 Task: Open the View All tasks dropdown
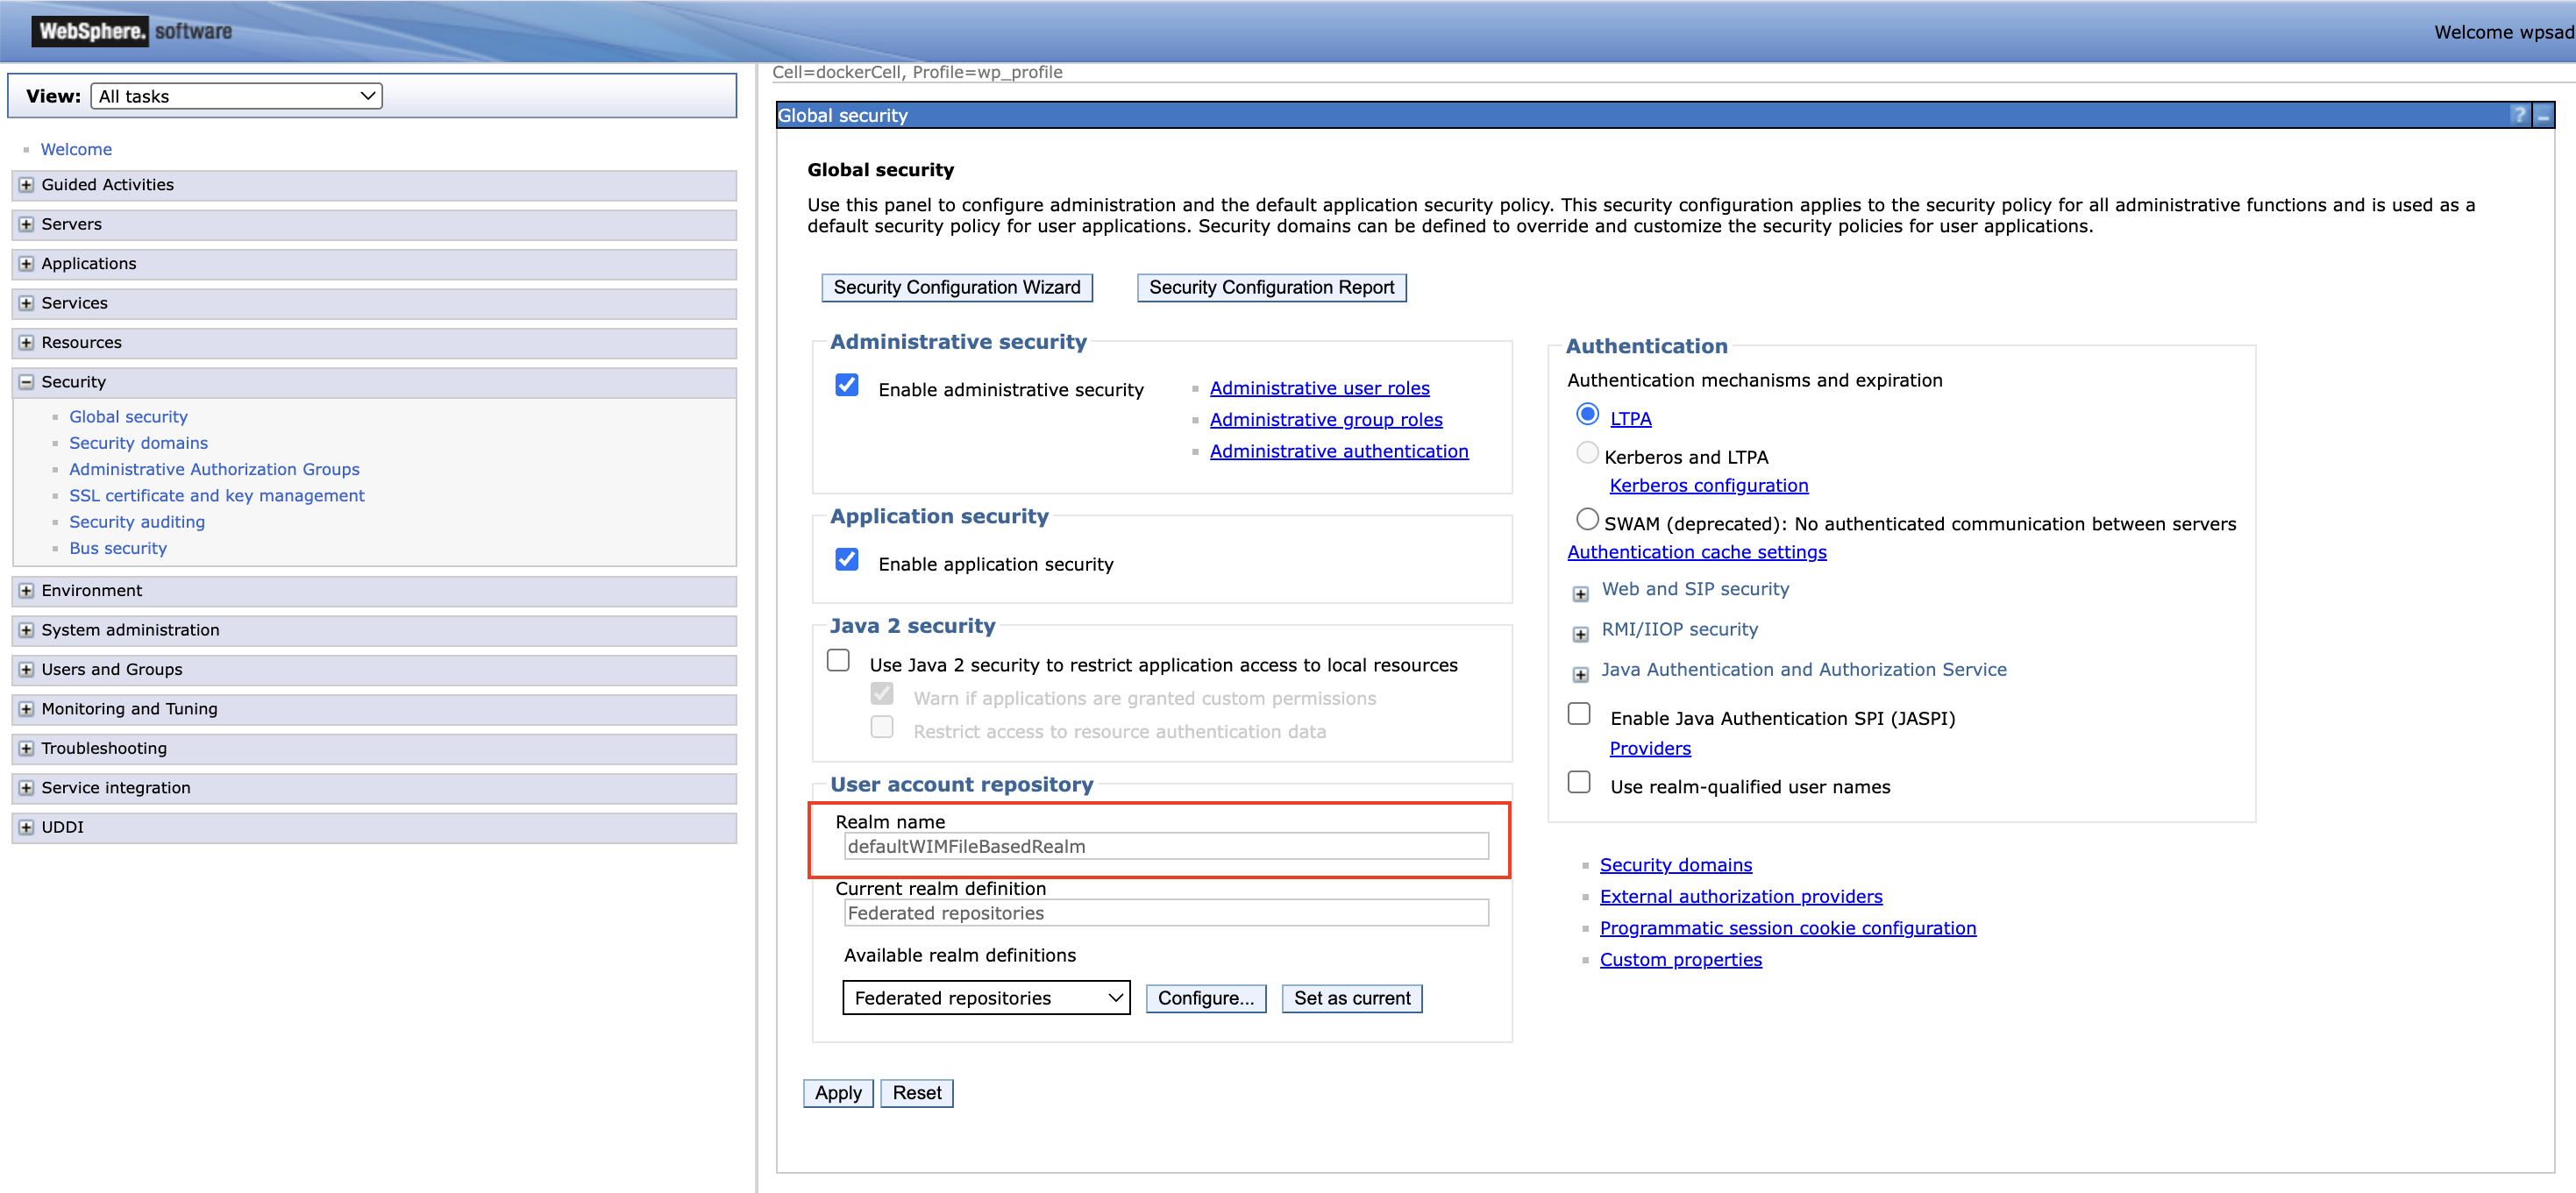tap(236, 96)
